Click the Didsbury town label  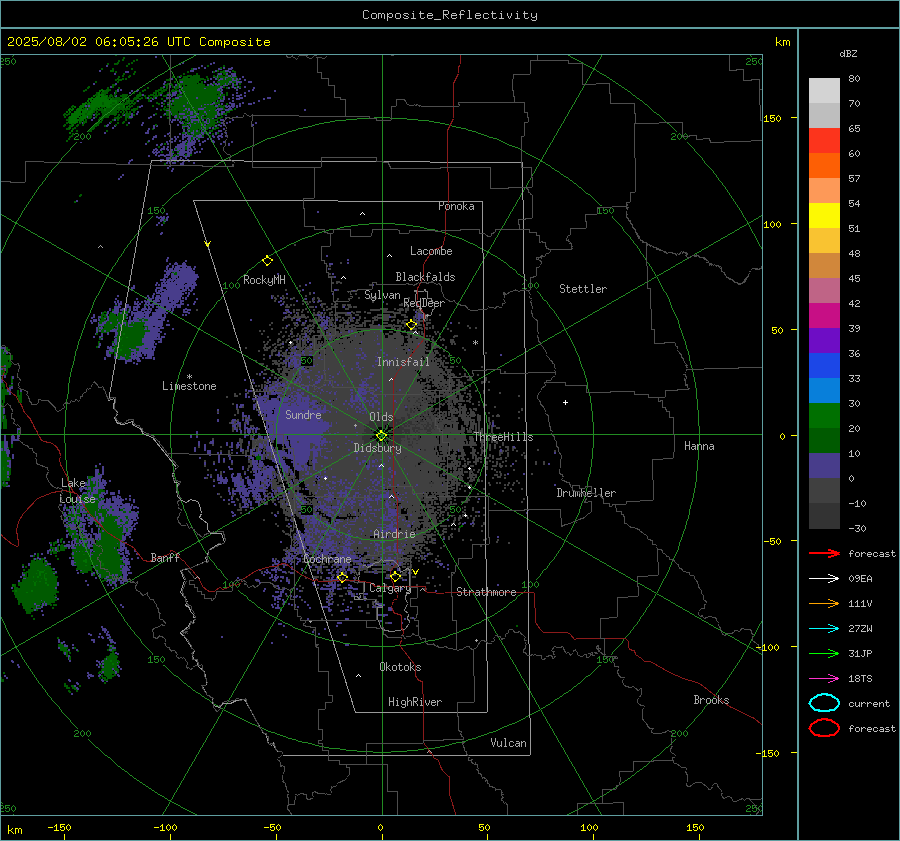[377, 448]
